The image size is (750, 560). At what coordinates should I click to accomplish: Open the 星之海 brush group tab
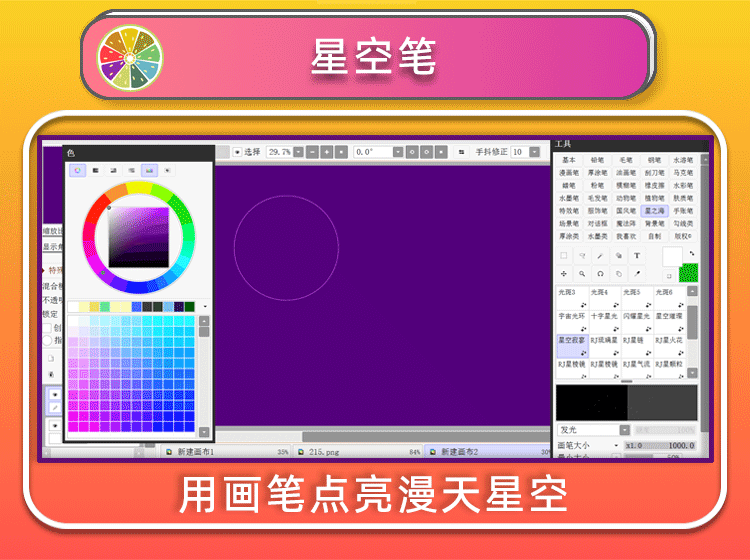tap(654, 211)
